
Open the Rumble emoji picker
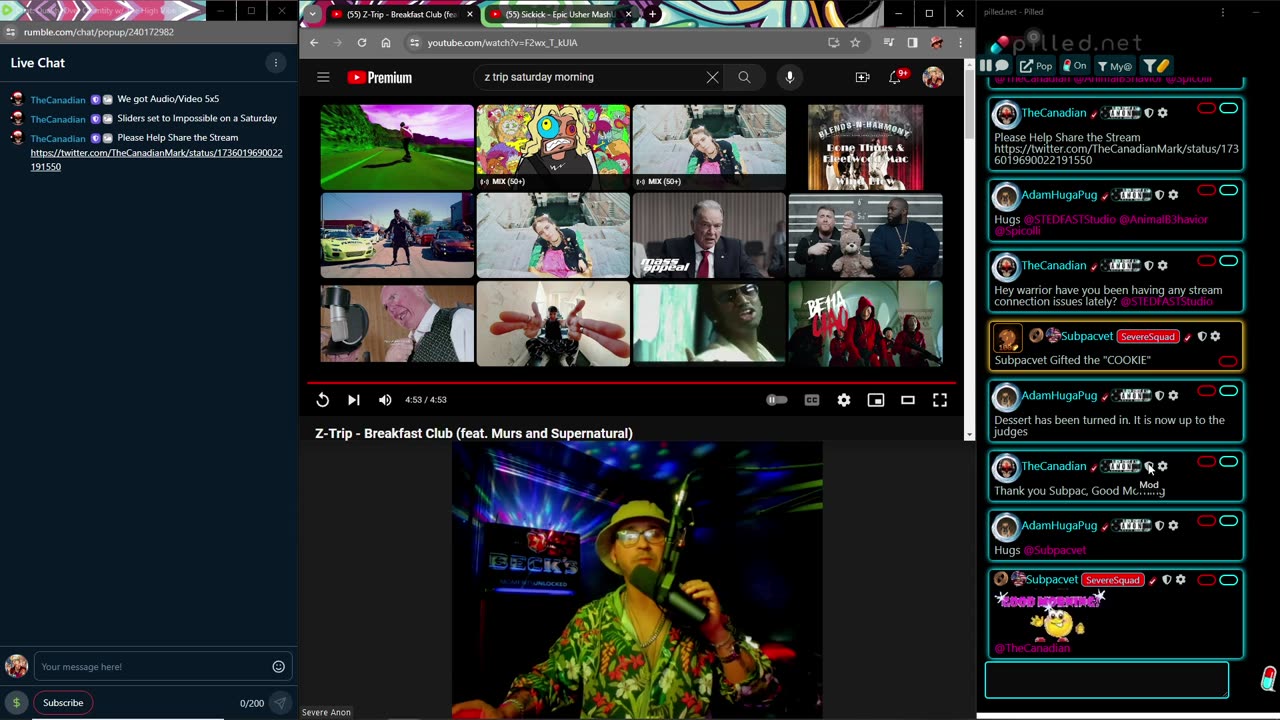[x=278, y=667]
